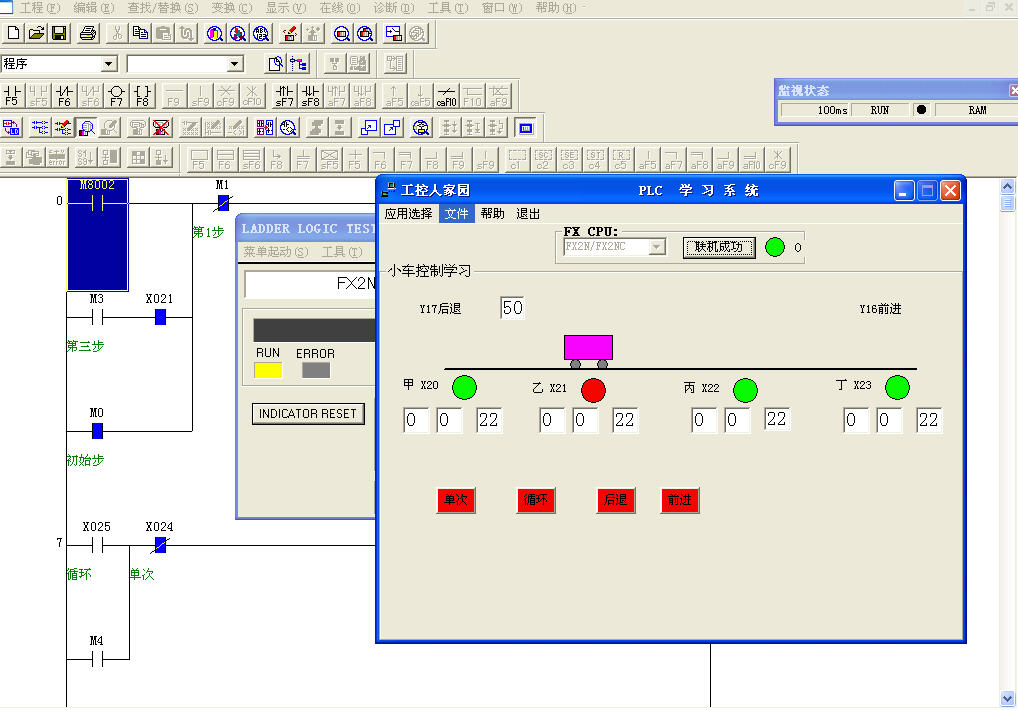Click the print icon in toolbar
This screenshot has width=1018, height=710.
[x=88, y=33]
